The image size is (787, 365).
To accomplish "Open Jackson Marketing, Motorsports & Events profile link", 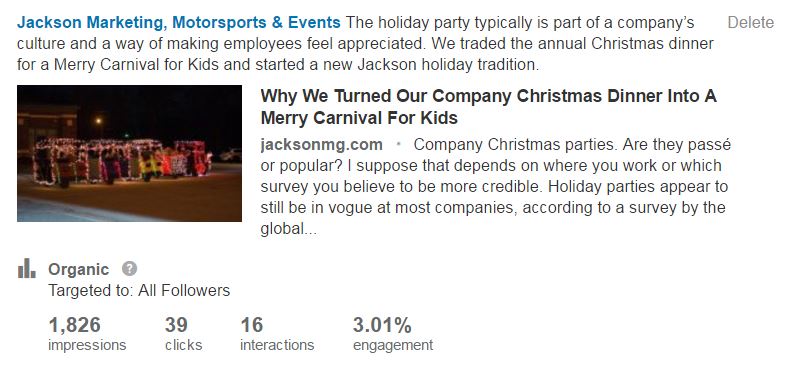I will (x=179, y=22).
